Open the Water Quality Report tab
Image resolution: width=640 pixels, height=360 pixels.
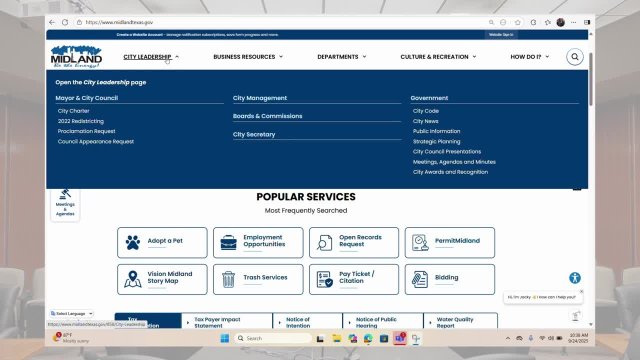coord(461,322)
